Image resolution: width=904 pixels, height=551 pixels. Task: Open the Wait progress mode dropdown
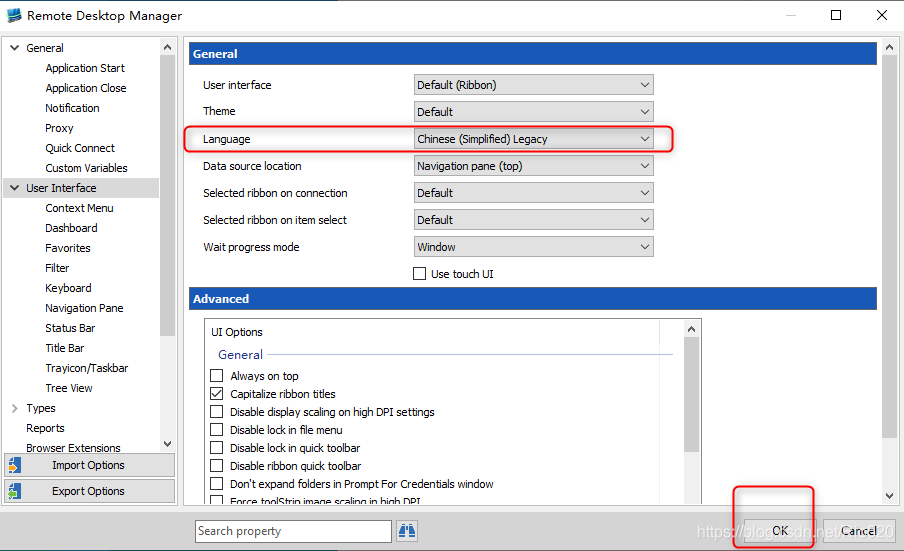533,247
